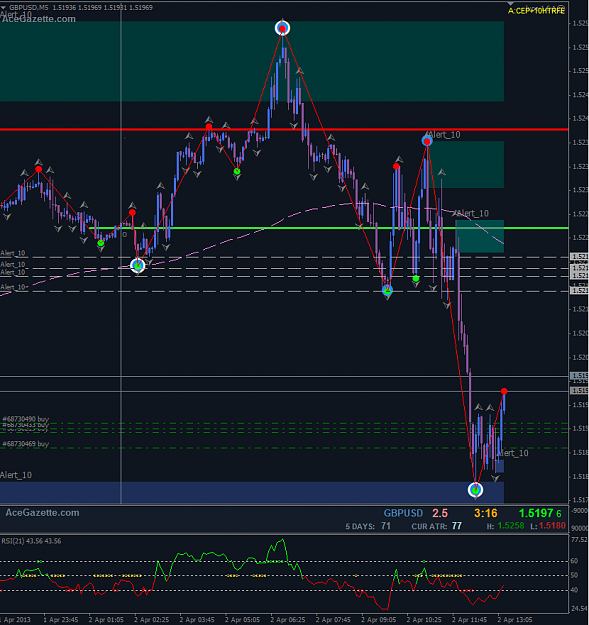
Task: Click the 1 Apr 23:45 time axis label
Action: pyautogui.click(x=61, y=620)
